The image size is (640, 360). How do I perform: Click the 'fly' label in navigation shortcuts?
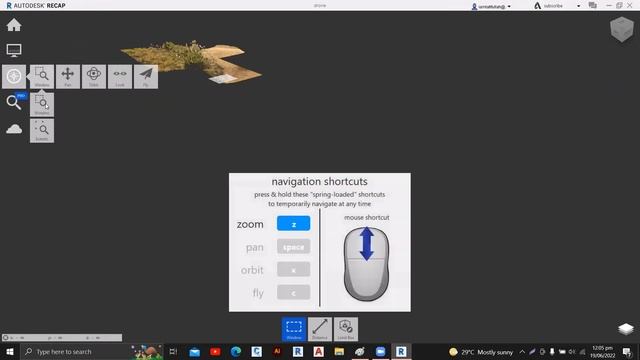(258, 293)
